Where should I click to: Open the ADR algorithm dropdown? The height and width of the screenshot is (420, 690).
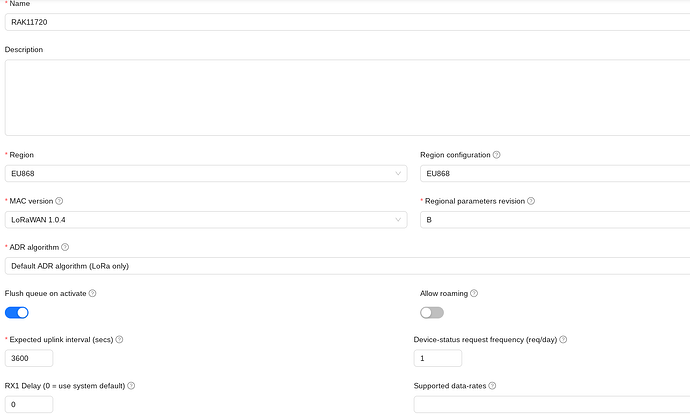click(x=345, y=265)
